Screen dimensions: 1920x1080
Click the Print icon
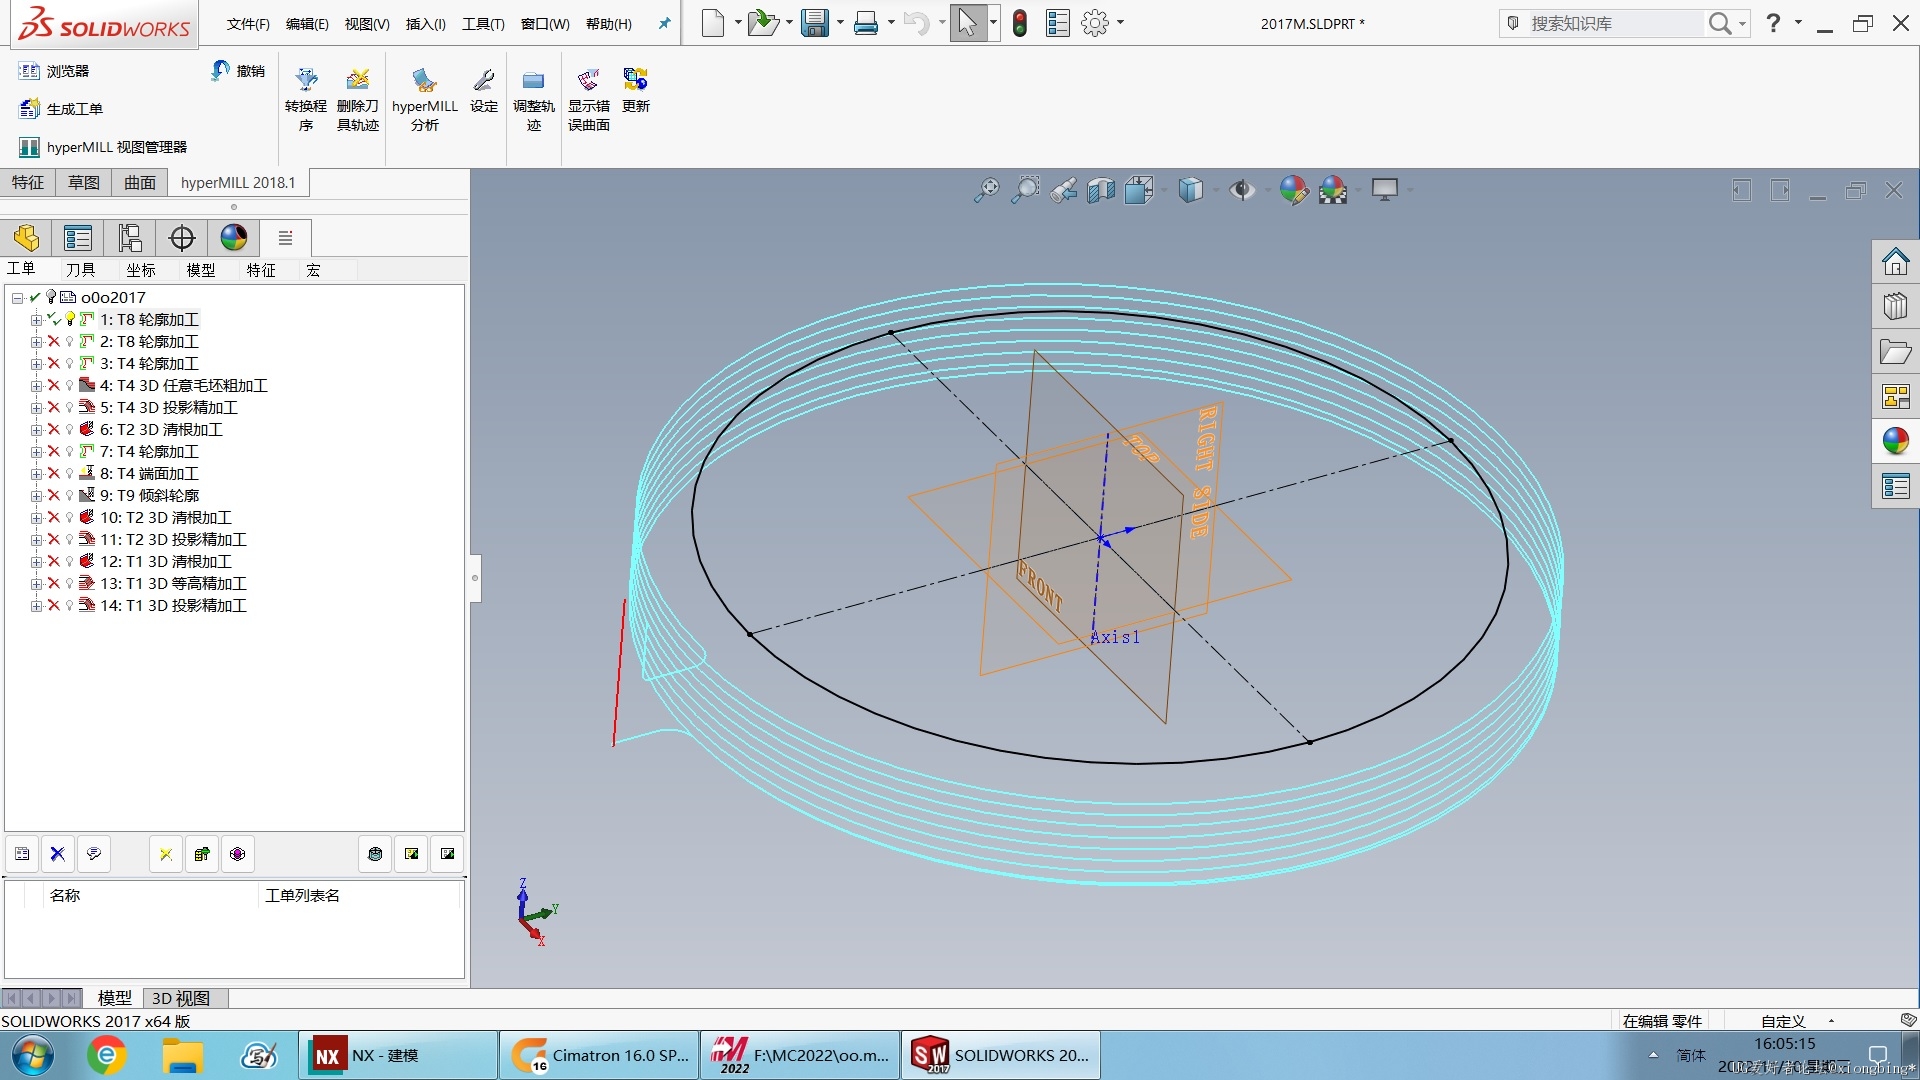point(866,23)
